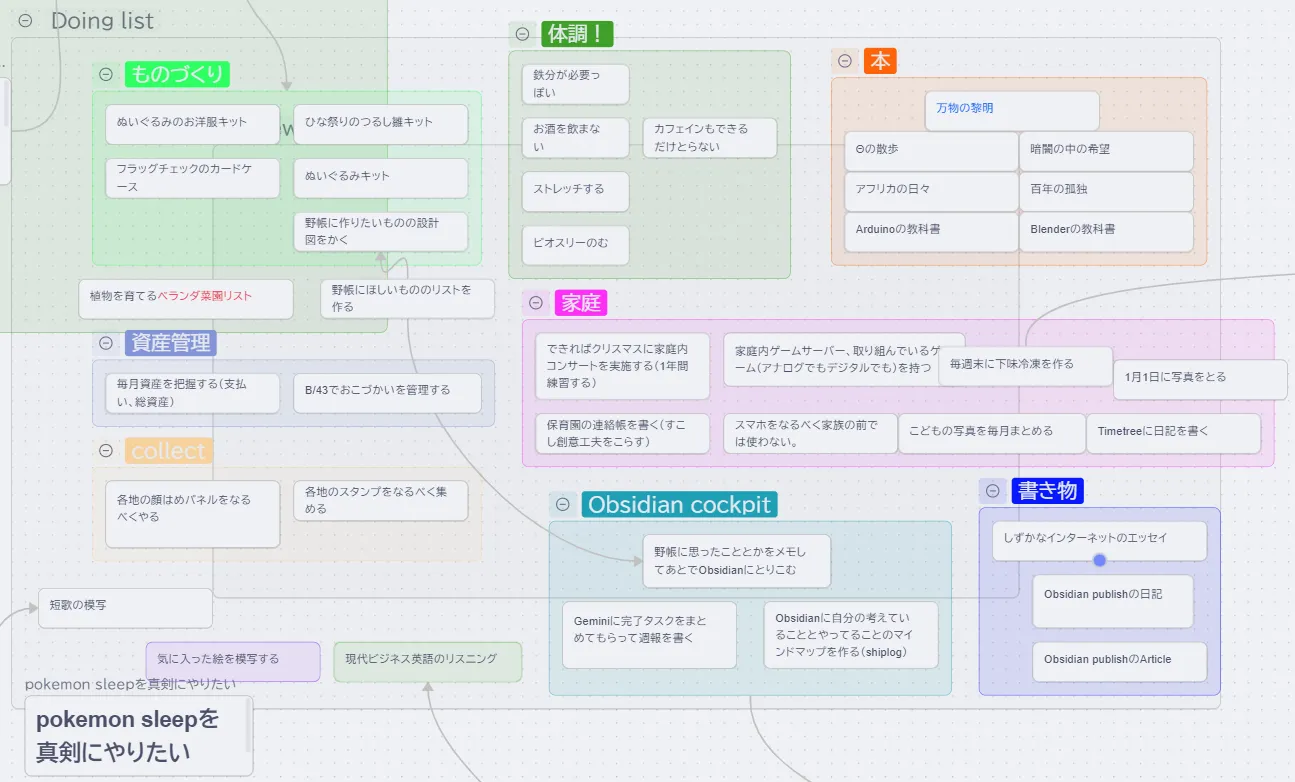
Task: Select the Θの散歩 book card
Action: pyautogui.click(x=931, y=151)
